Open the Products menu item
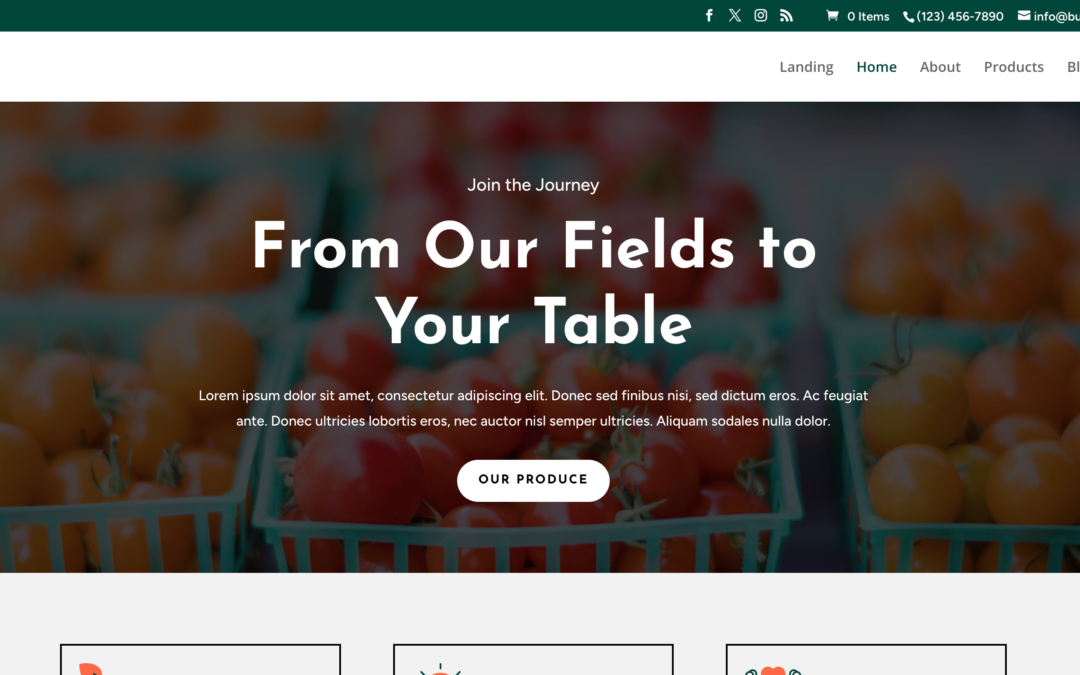 (x=1013, y=67)
